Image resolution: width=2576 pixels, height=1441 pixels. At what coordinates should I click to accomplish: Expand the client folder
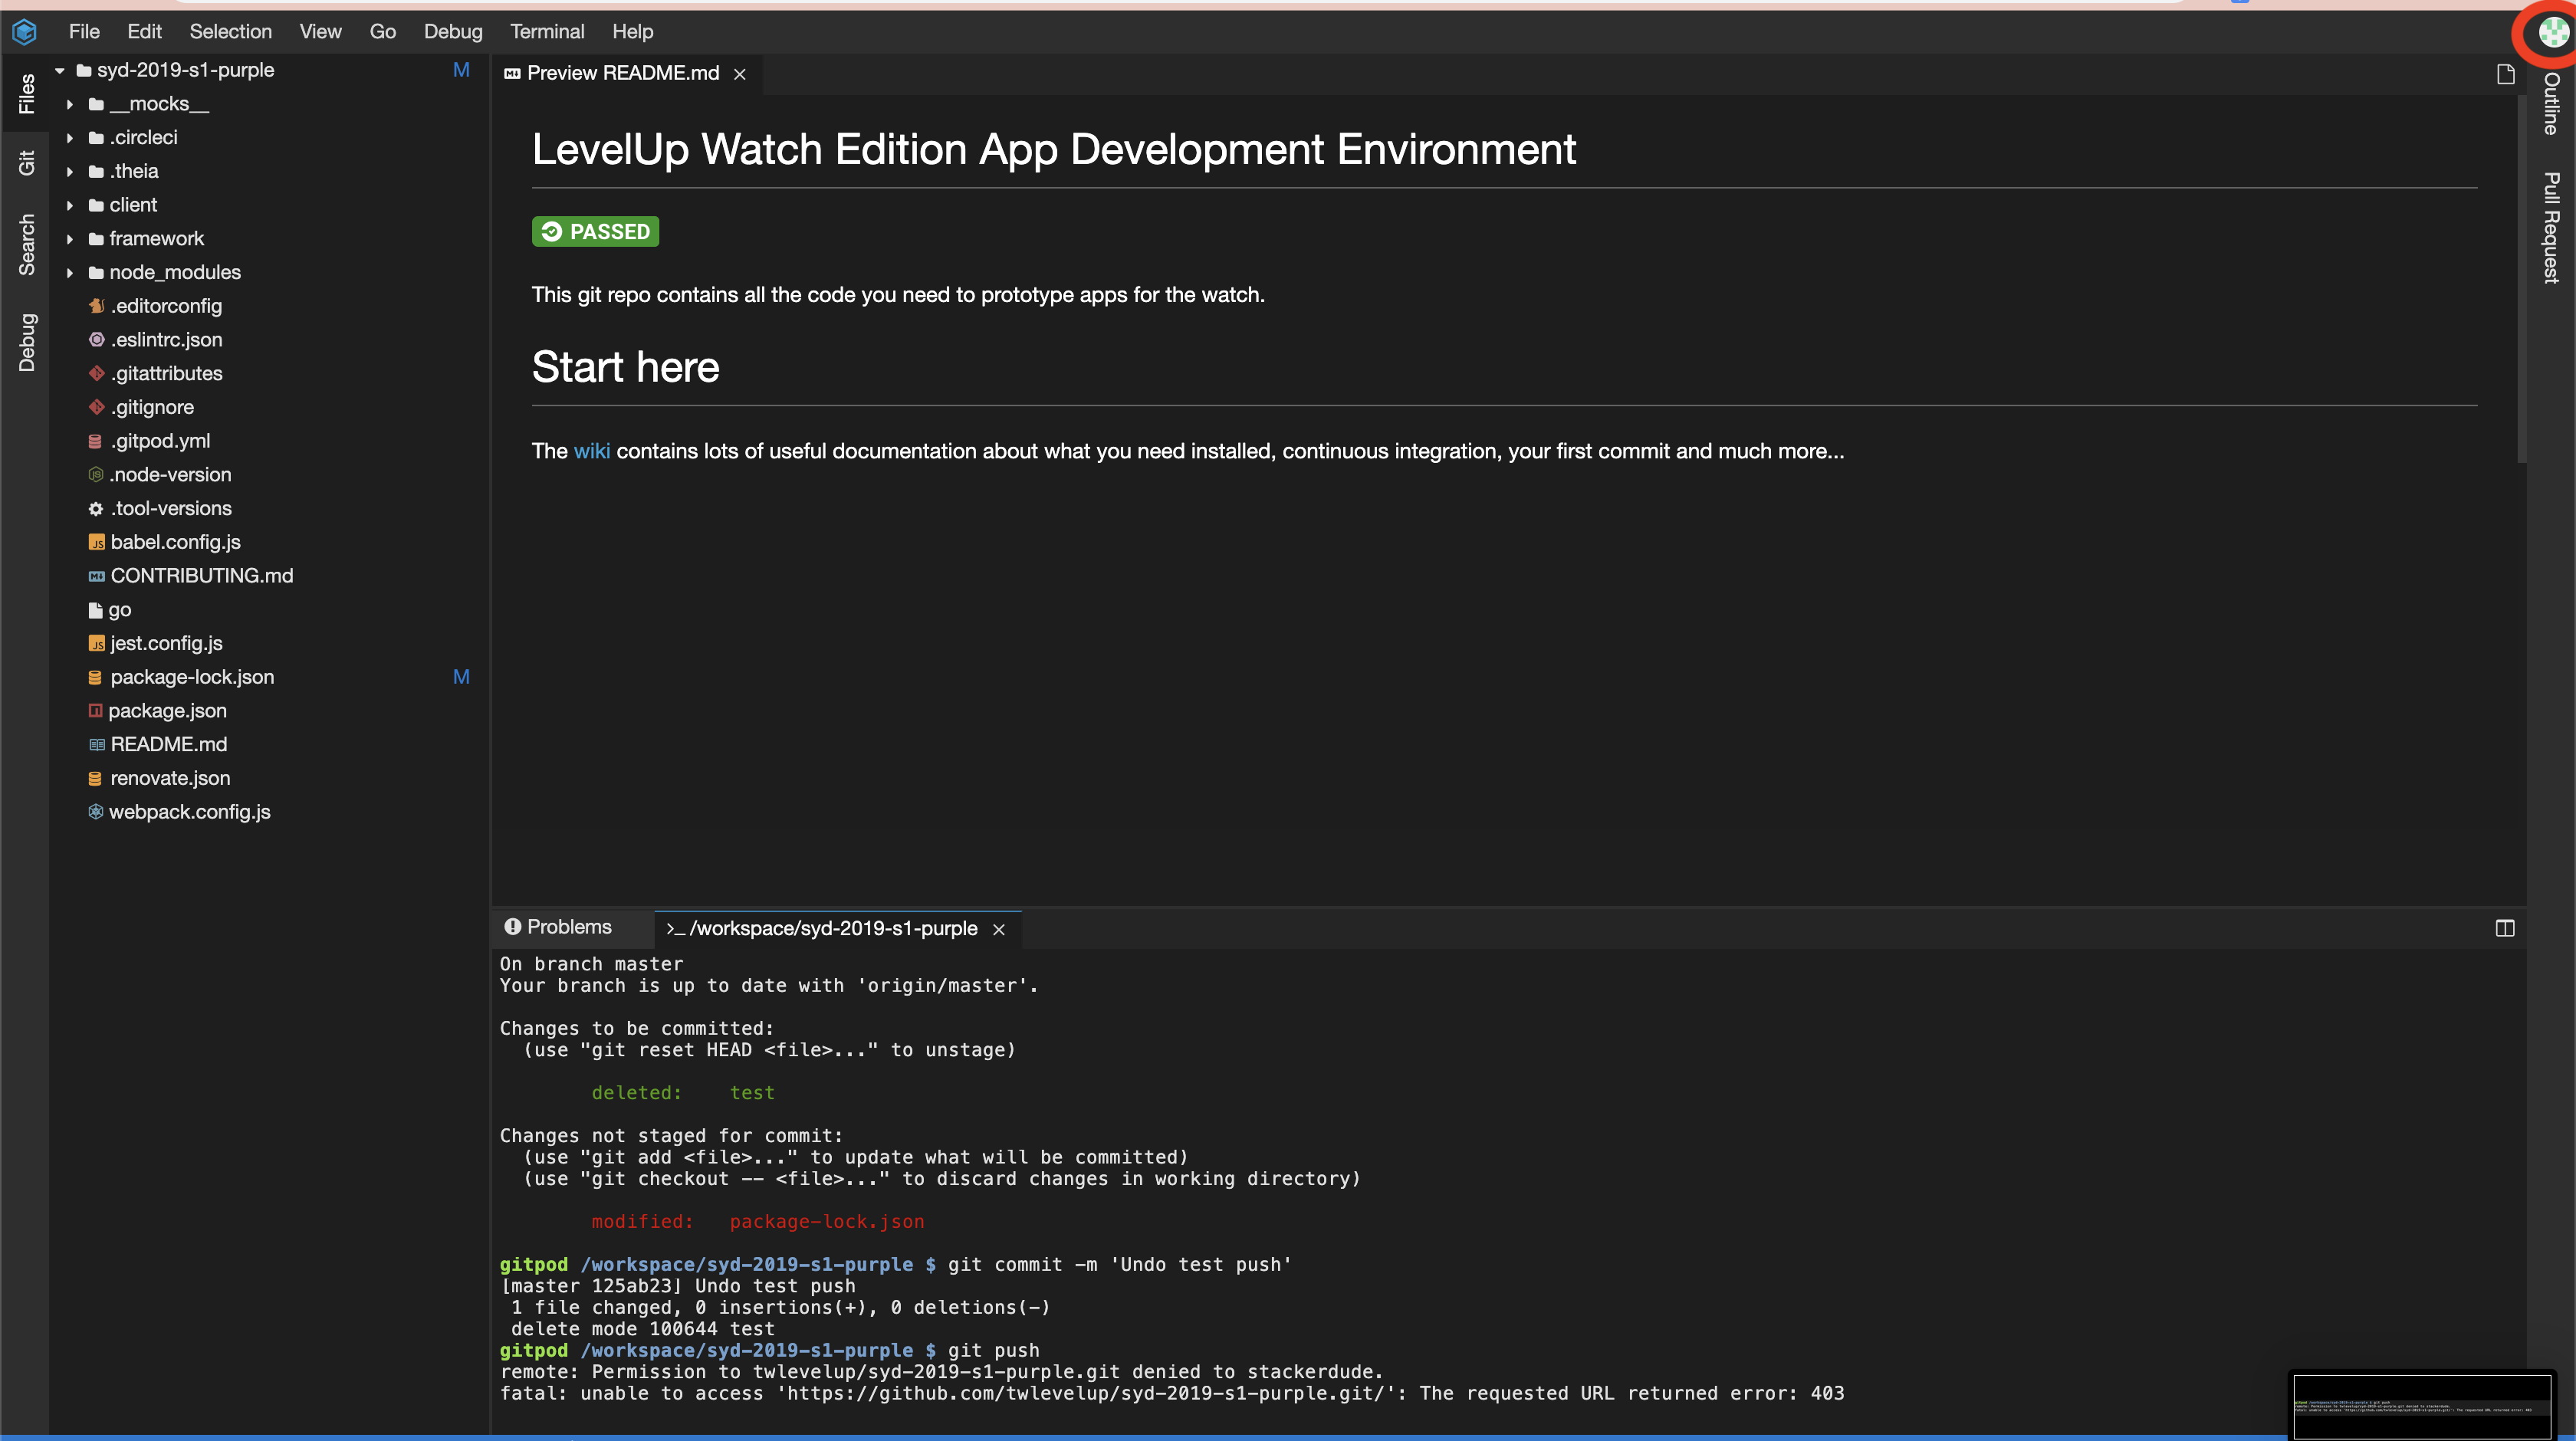tap(70, 205)
